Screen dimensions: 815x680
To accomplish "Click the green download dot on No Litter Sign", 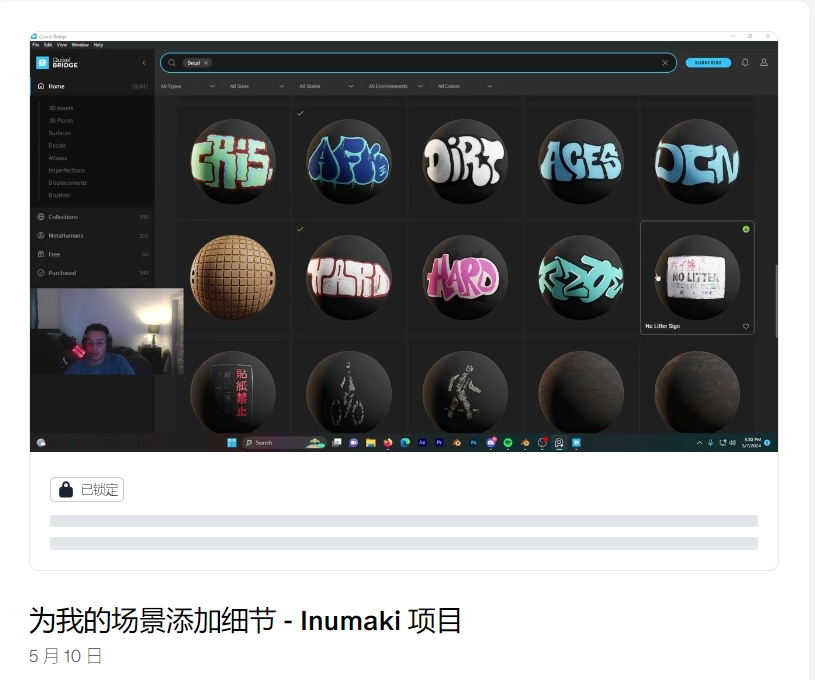I will pos(746,229).
